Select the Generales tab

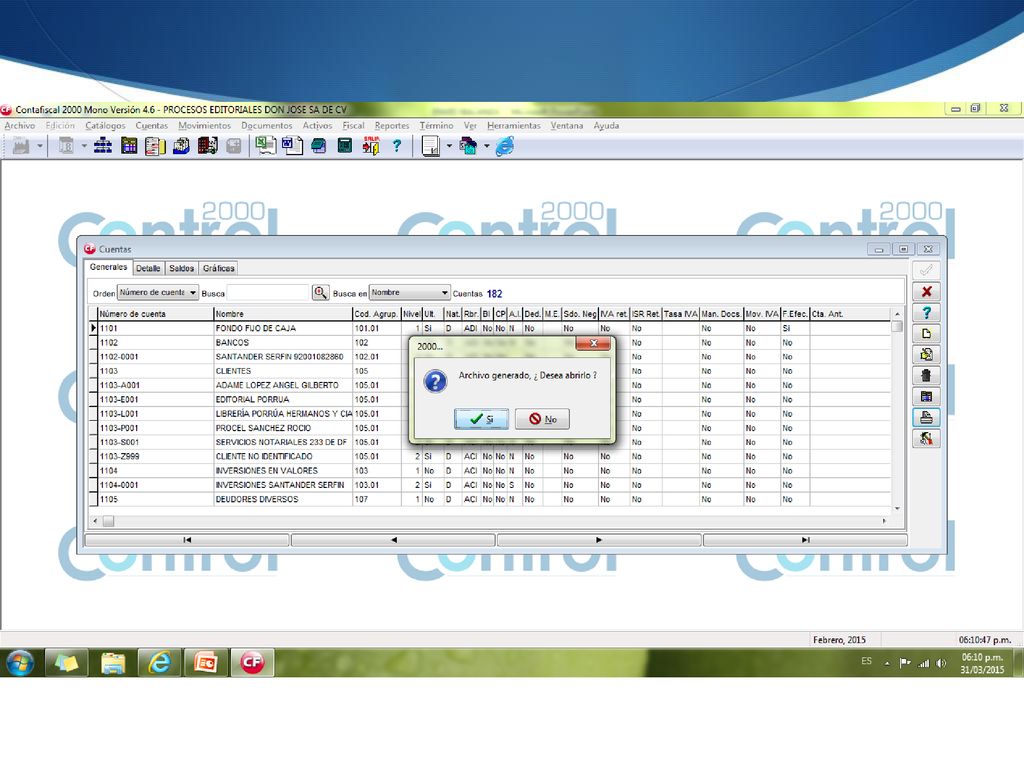click(108, 267)
